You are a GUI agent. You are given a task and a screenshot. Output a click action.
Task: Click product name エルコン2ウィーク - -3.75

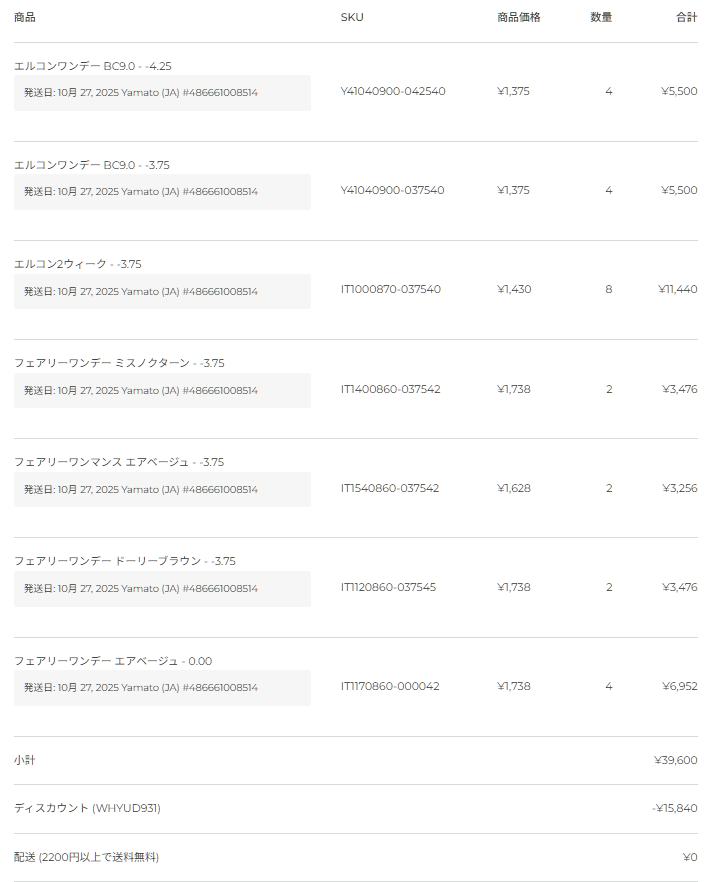click(x=77, y=264)
